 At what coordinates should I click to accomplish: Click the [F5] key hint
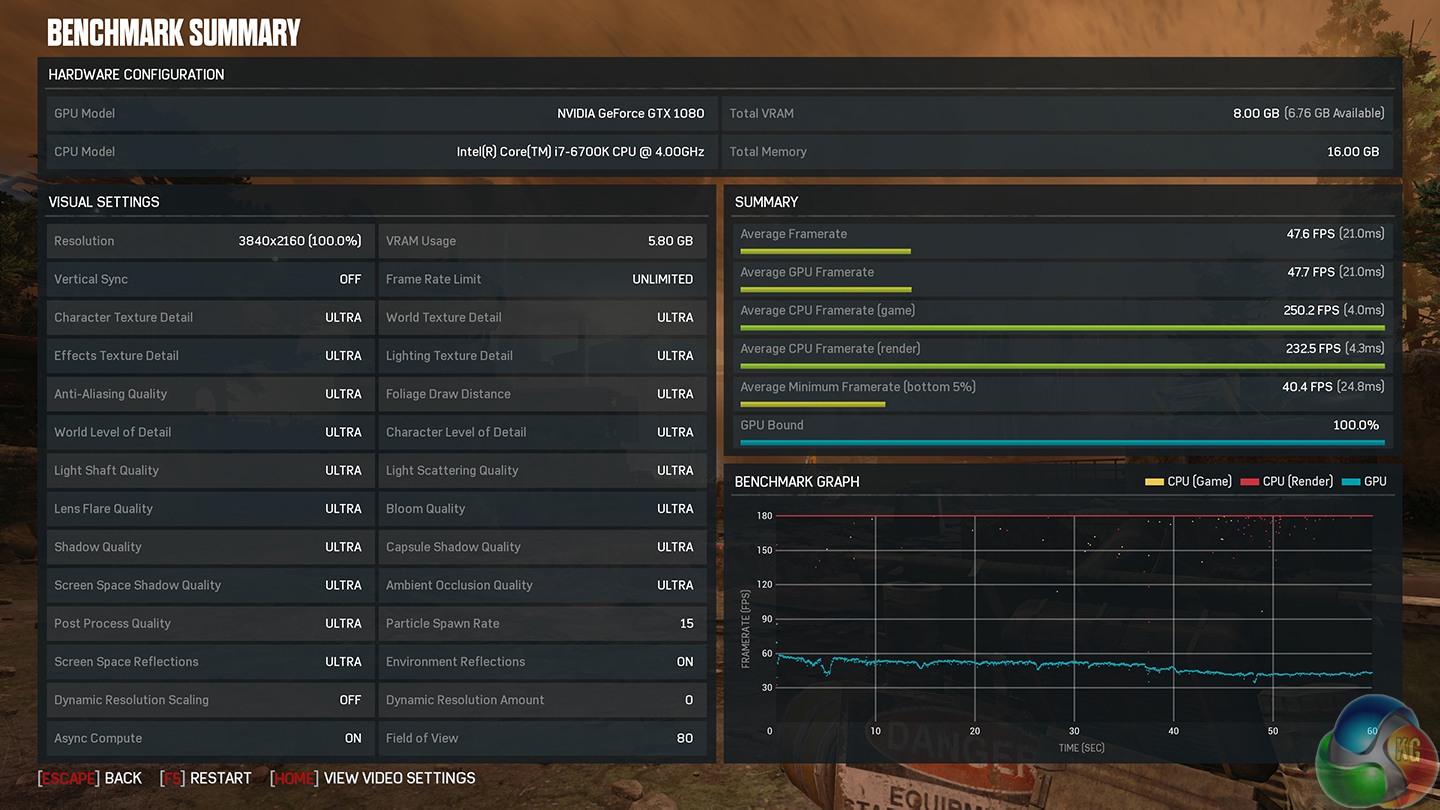pyautogui.click(x=172, y=778)
